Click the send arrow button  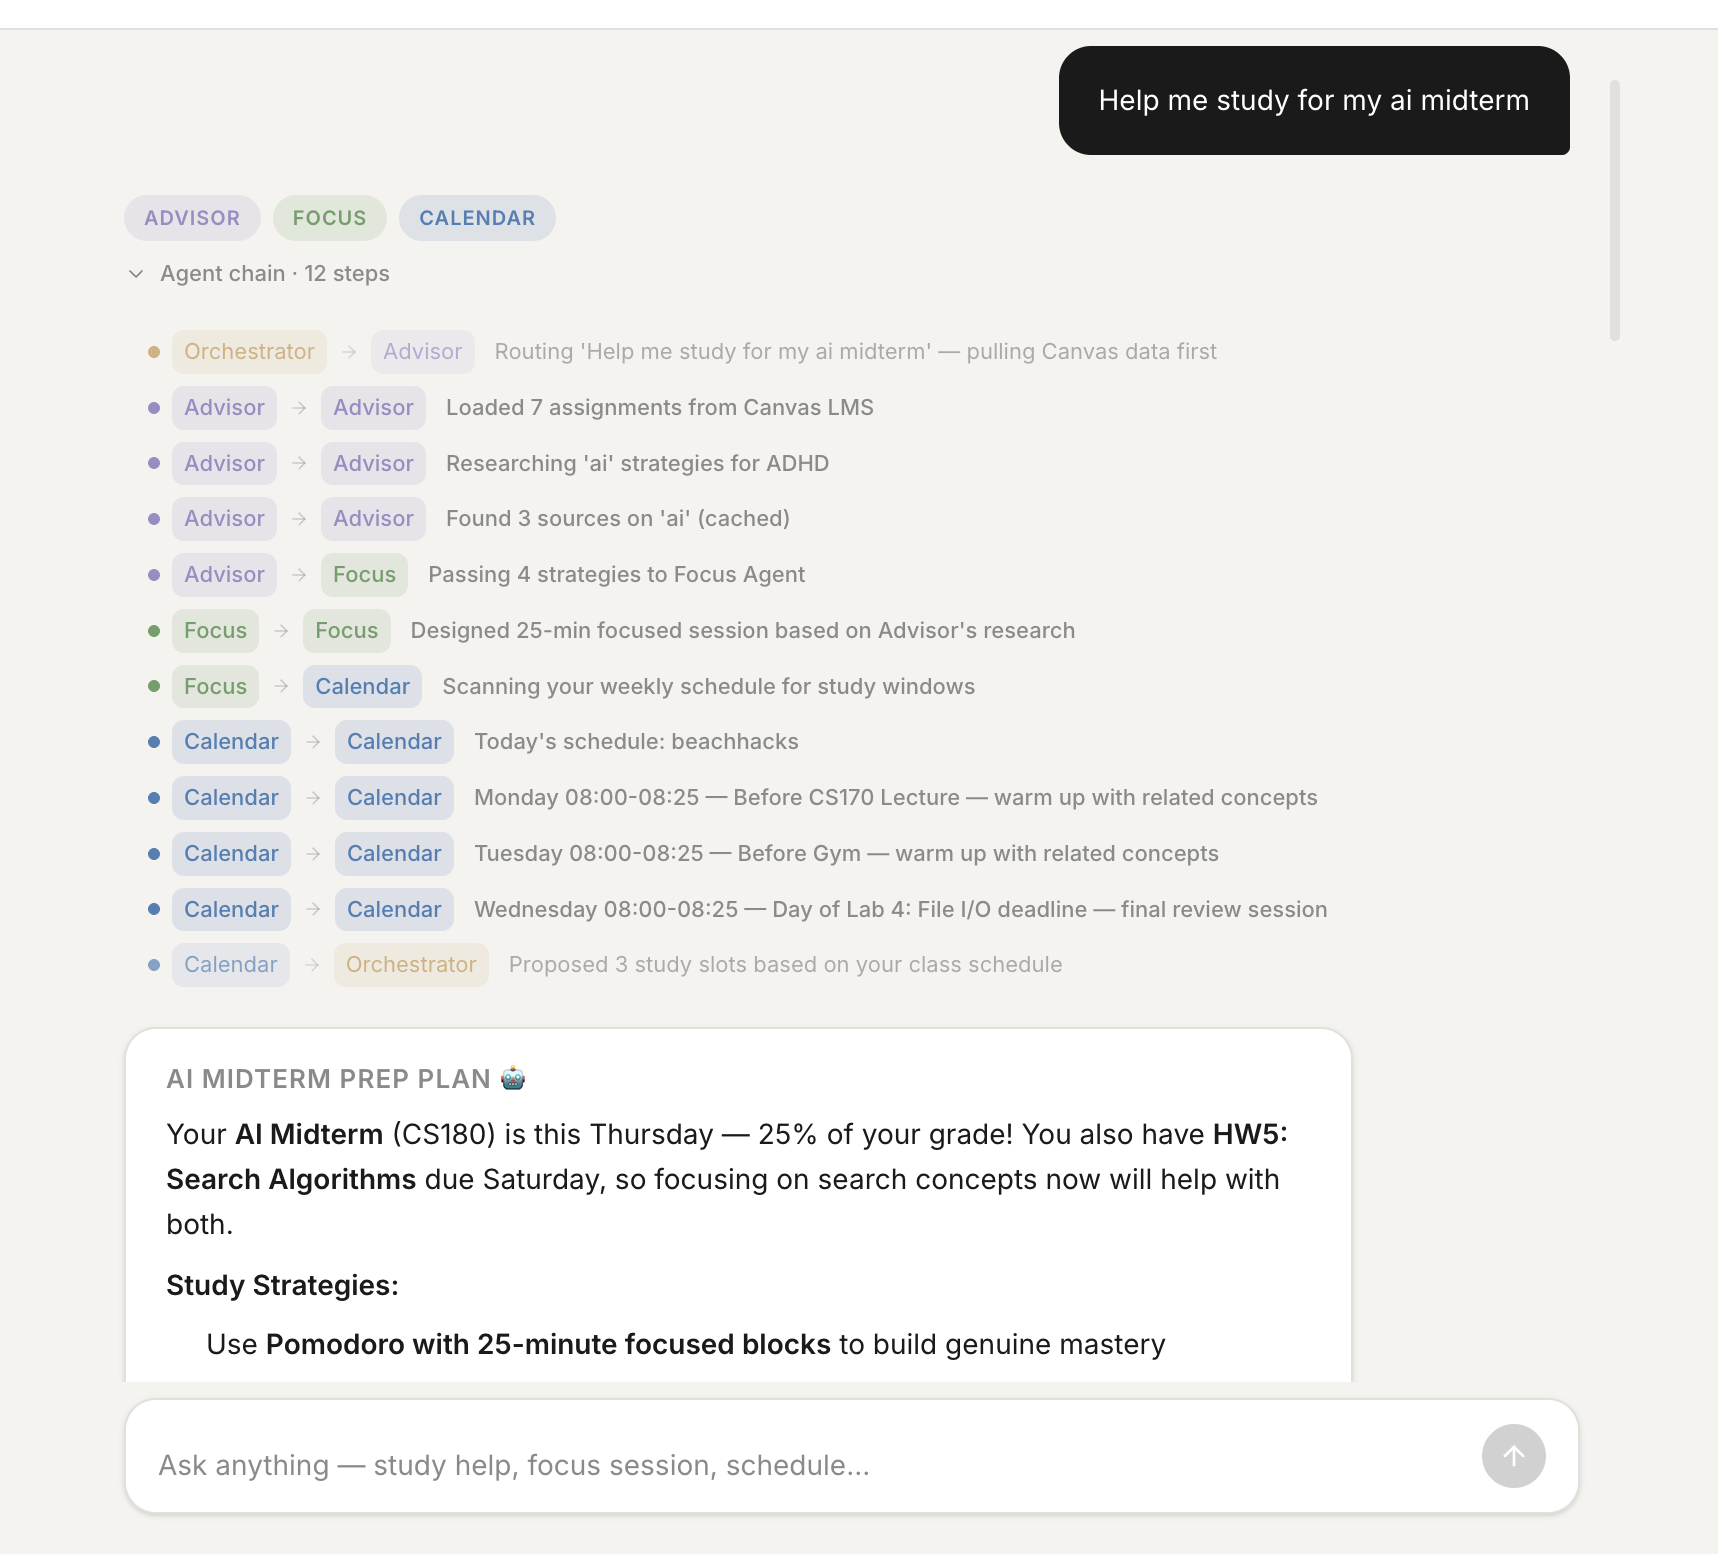1513,1456
